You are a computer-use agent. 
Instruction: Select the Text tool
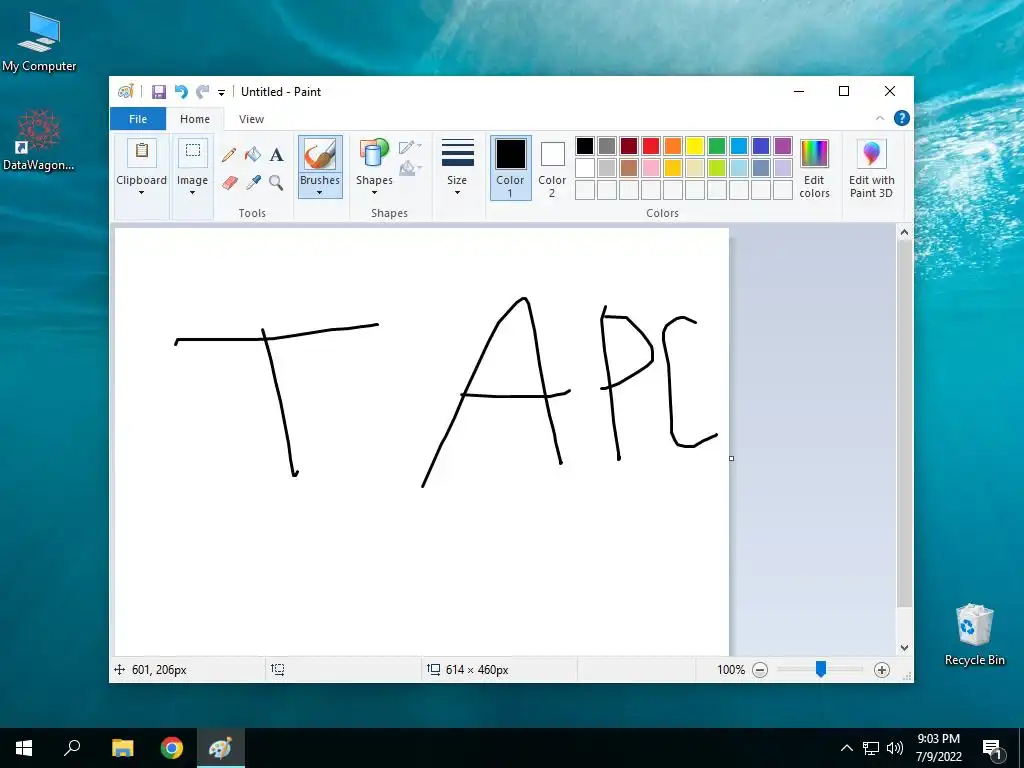click(x=276, y=155)
